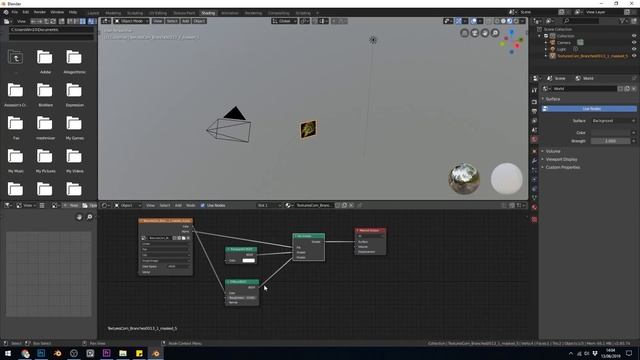Screen dimensions: 640x360
Task: Open the Global transform orientation dropdown
Action: point(284,21)
